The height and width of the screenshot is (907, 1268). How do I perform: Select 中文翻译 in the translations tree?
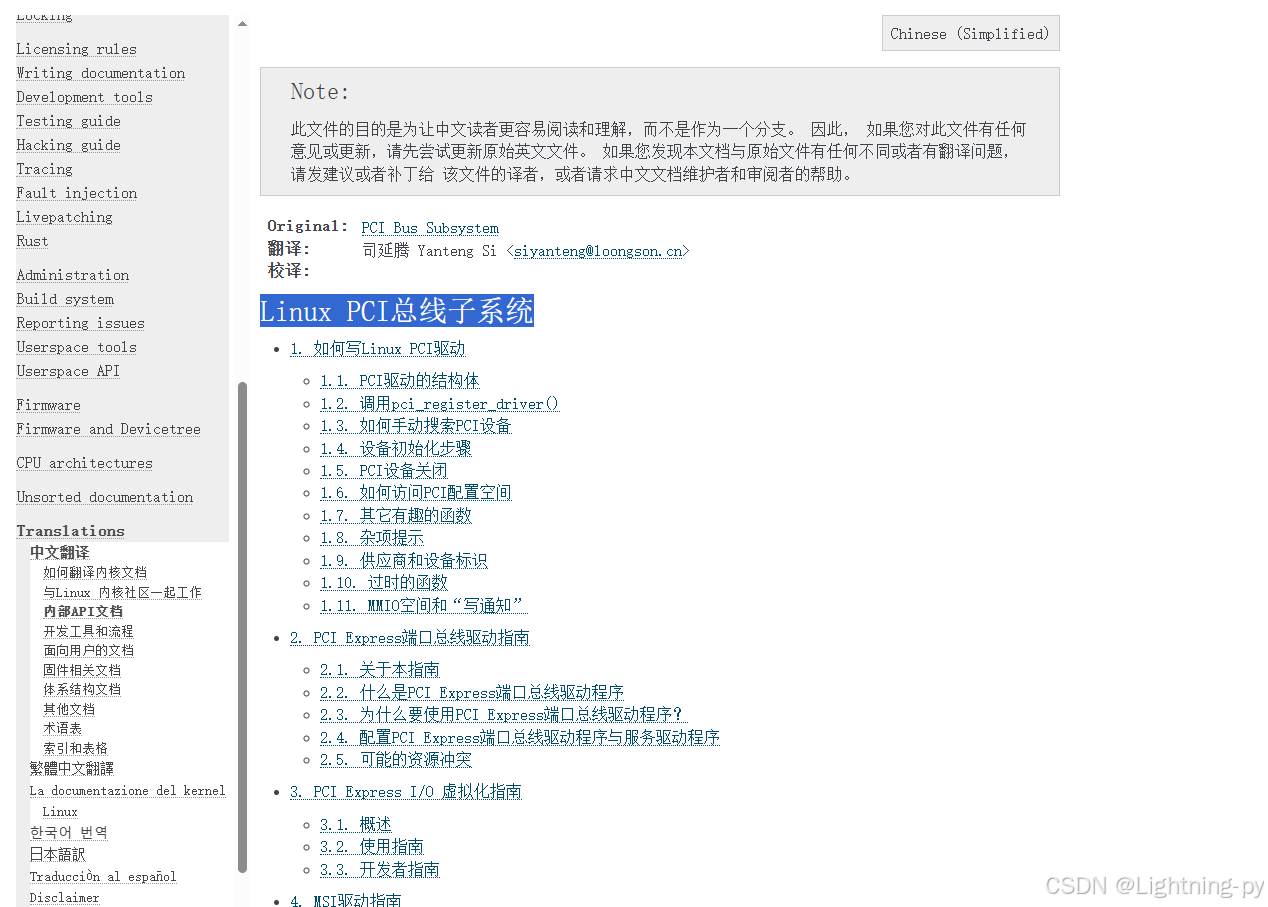59,552
